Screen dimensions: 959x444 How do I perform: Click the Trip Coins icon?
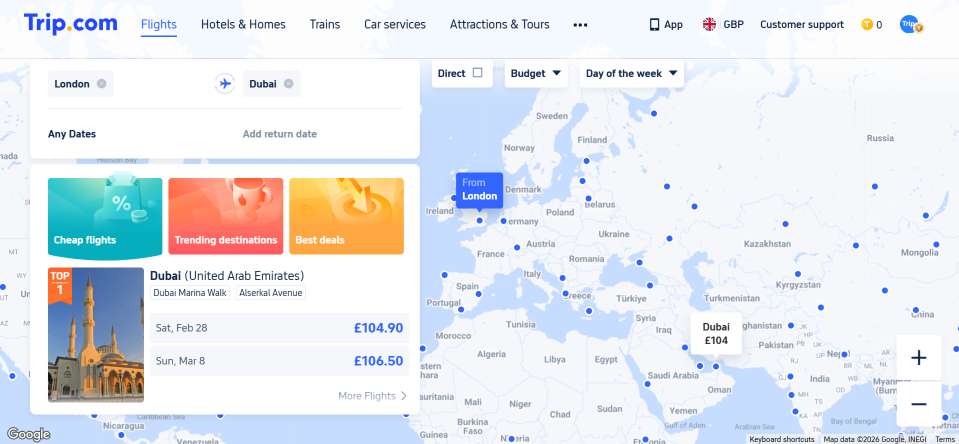point(867,24)
